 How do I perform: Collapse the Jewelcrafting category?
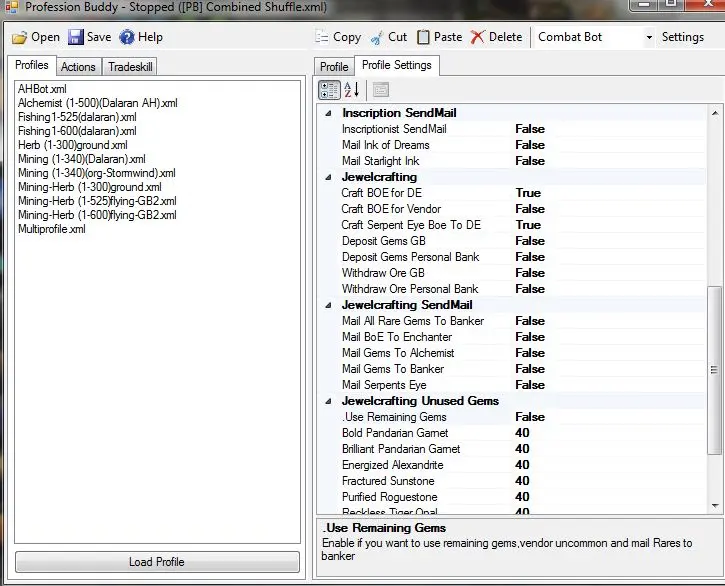[x=329, y=177]
